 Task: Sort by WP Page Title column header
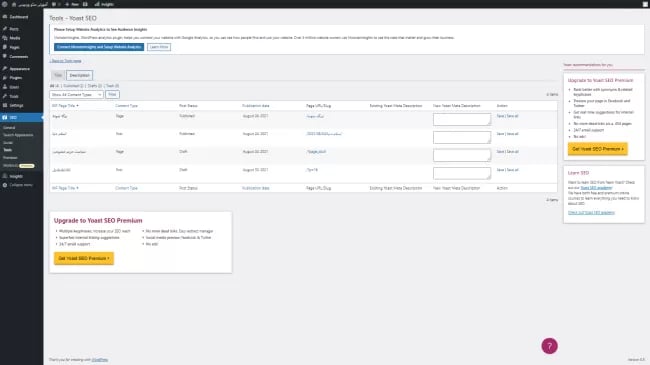(65, 106)
